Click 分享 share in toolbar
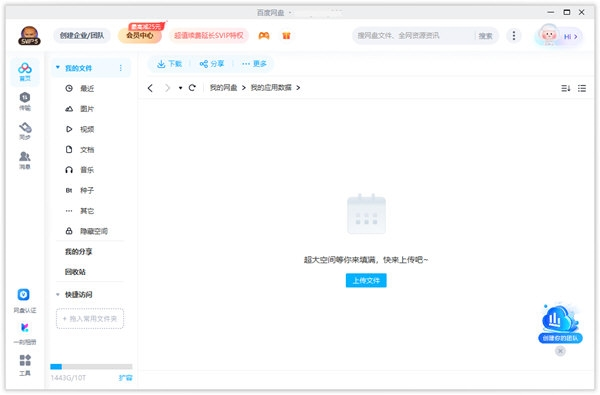The width and height of the screenshot is (600, 395). pos(212,64)
